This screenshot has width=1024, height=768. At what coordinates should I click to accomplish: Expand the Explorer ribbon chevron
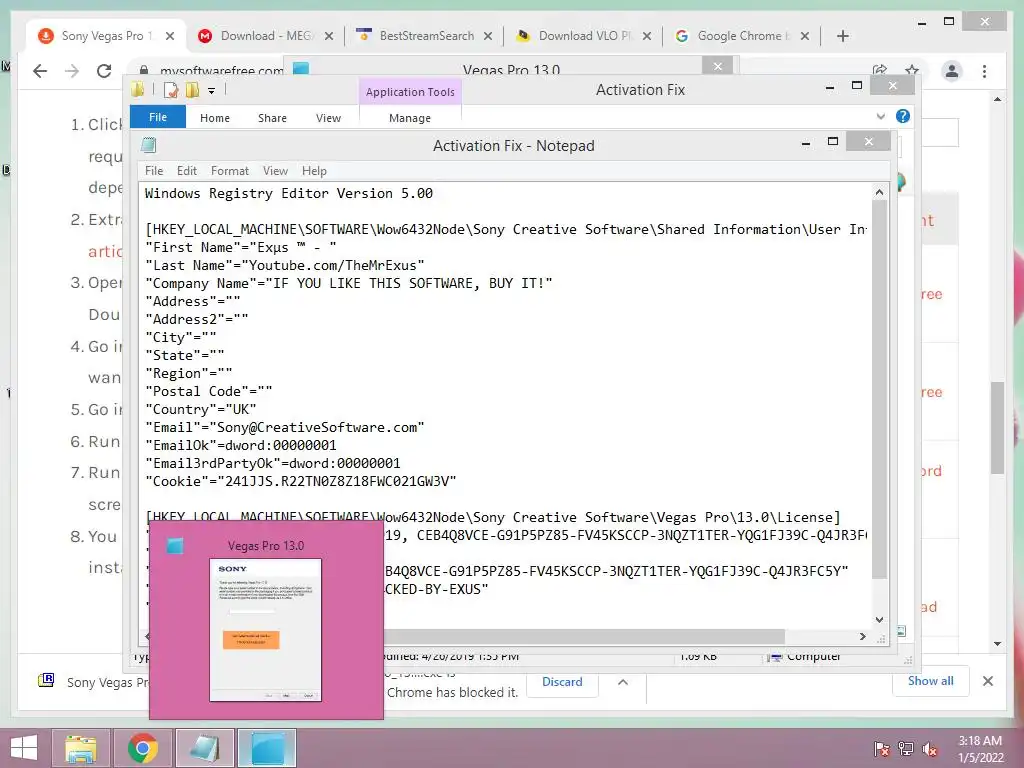pyautogui.click(x=880, y=116)
